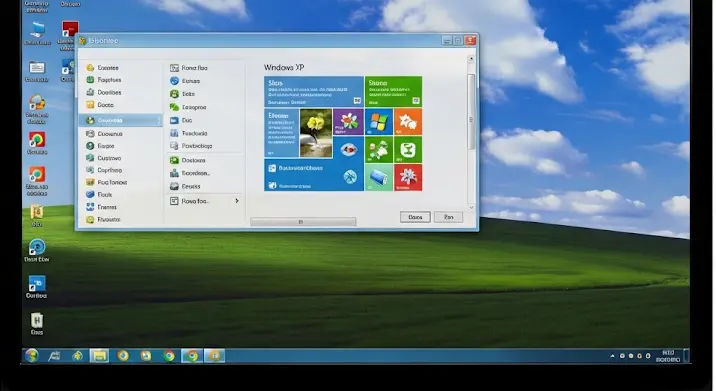Open the teal tile with blue roll

click(379, 177)
